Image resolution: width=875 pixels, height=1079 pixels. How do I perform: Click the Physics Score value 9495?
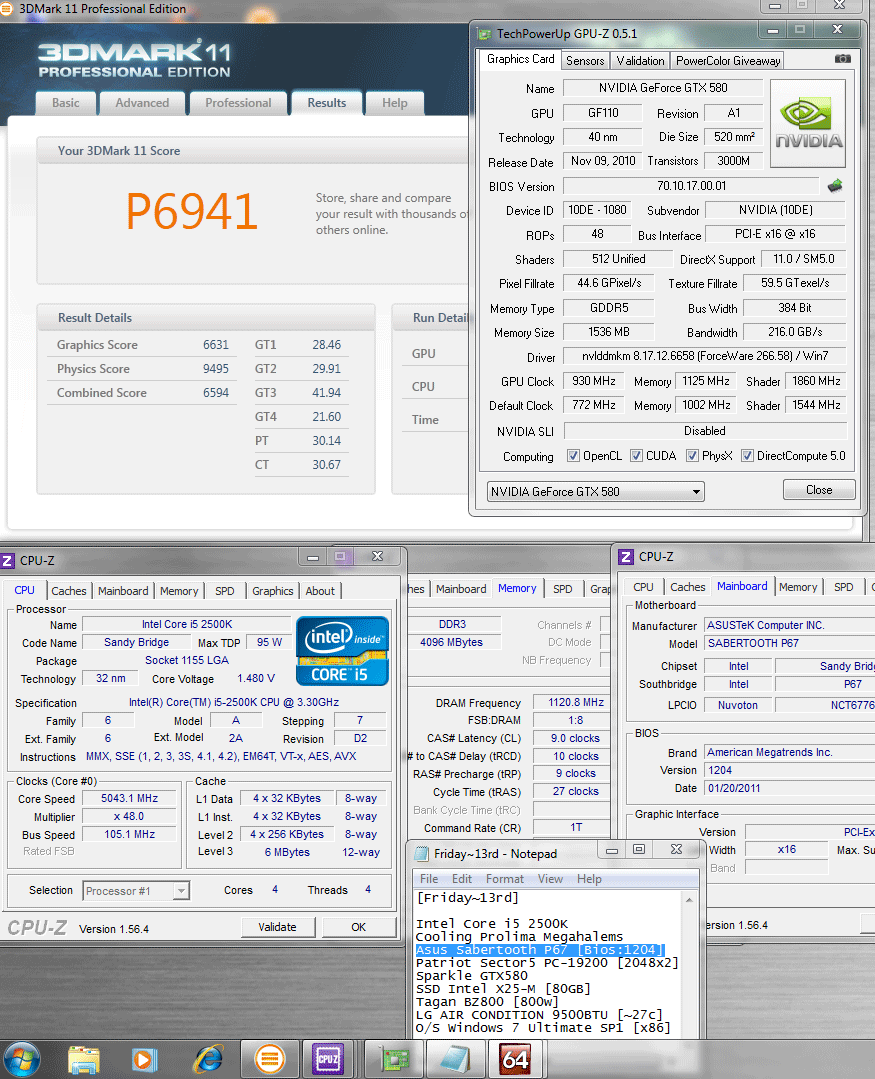(215, 369)
